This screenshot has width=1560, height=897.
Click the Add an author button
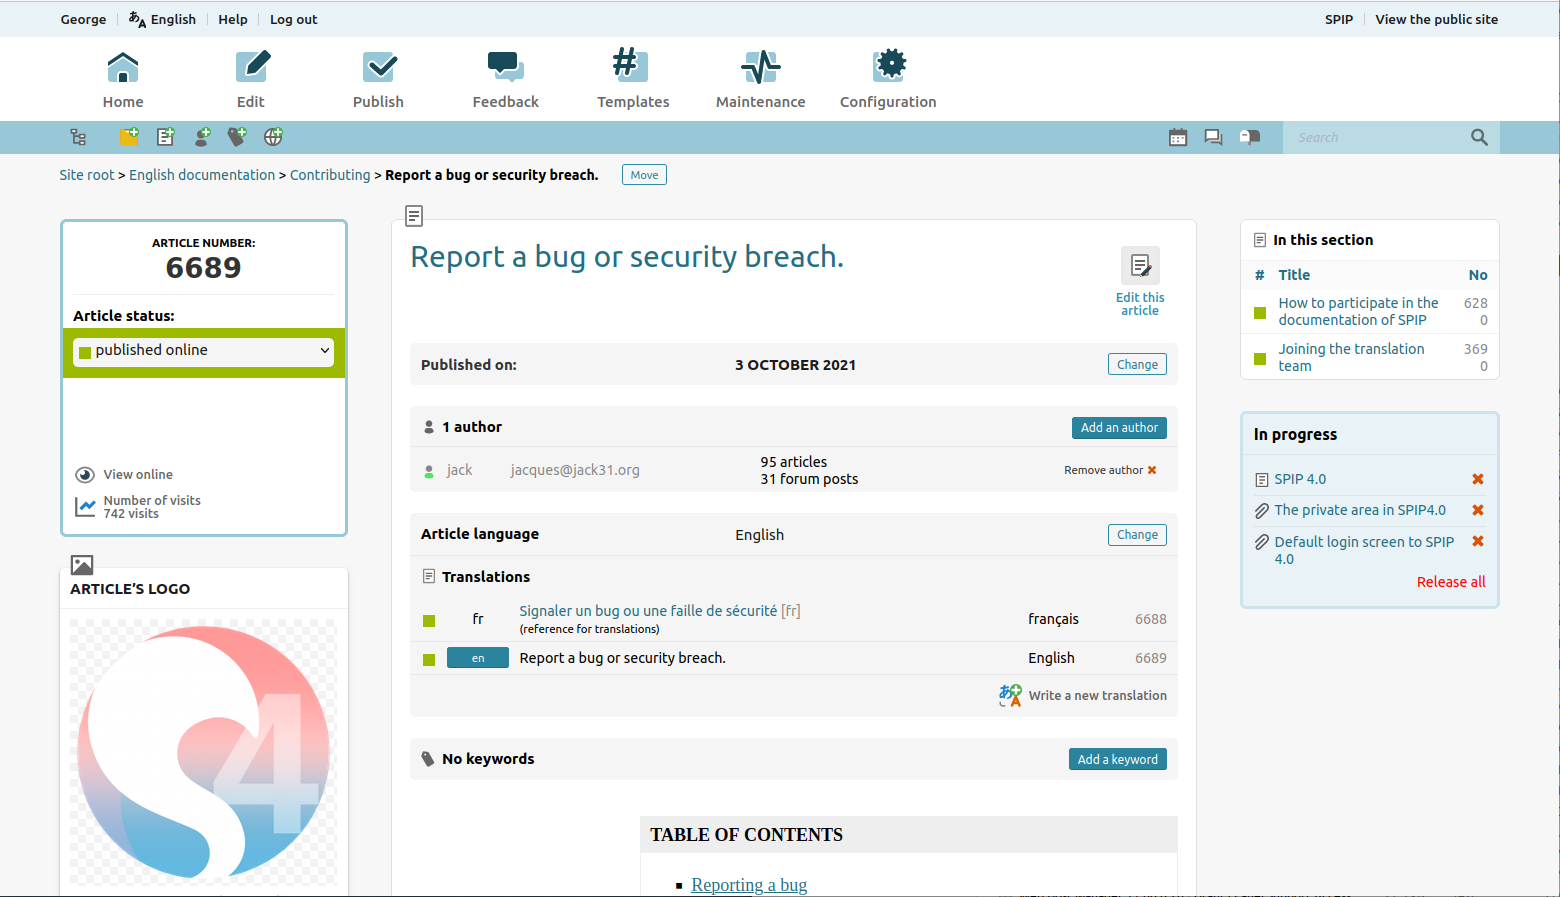point(1119,428)
